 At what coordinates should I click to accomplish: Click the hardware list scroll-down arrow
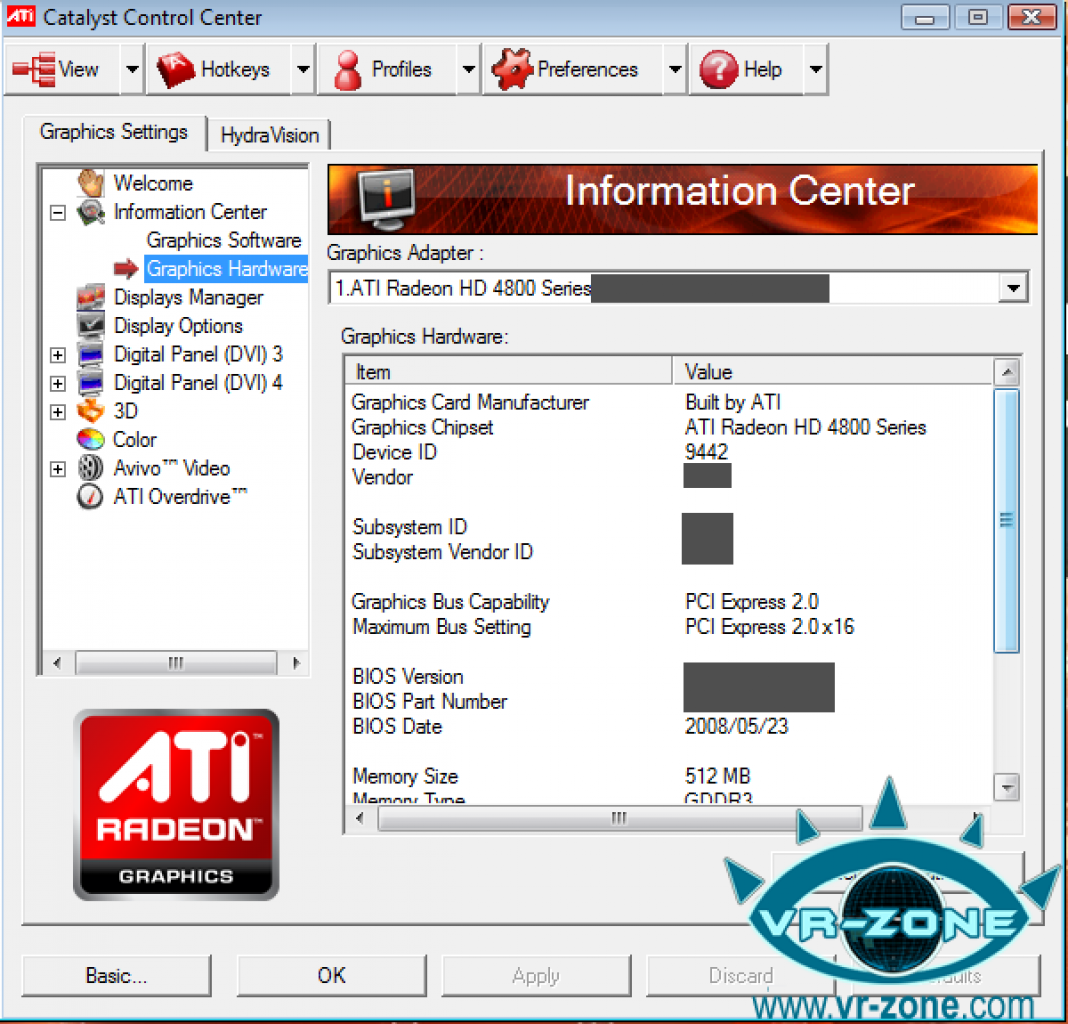tap(1006, 788)
